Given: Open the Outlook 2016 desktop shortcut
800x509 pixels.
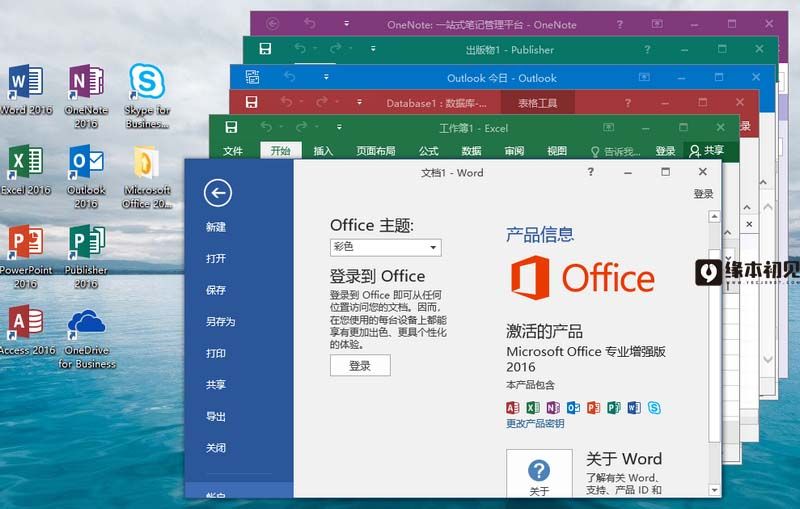Looking at the screenshot, I should pyautogui.click(x=86, y=176).
